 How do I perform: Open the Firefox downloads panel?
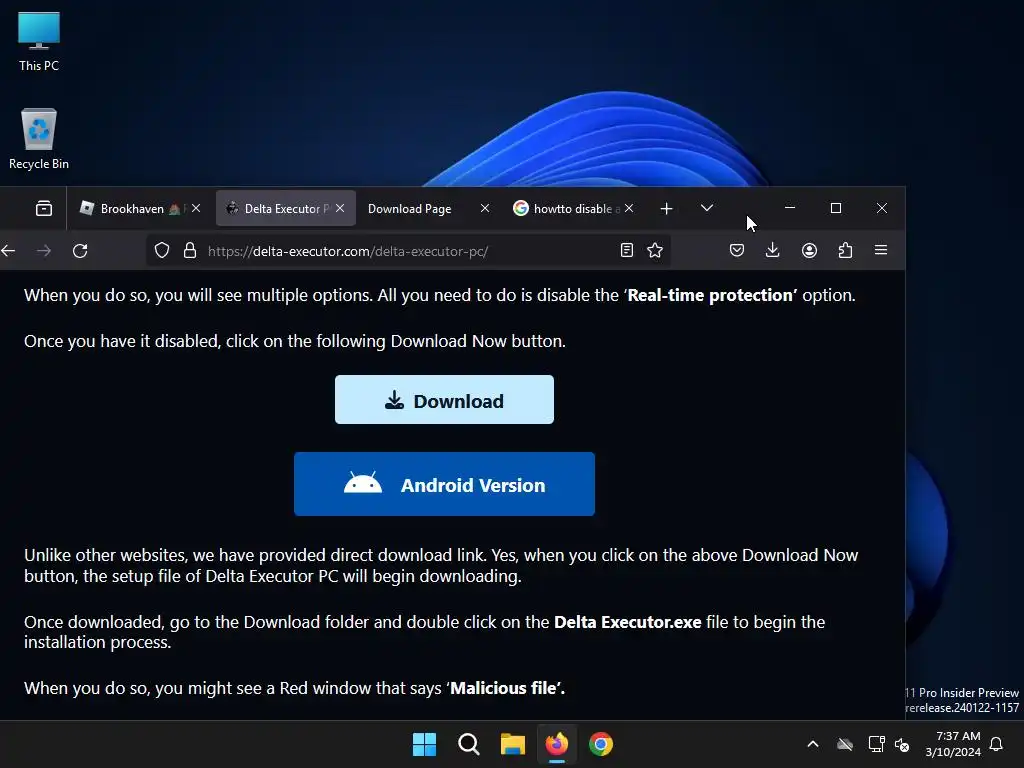pyautogui.click(x=773, y=250)
